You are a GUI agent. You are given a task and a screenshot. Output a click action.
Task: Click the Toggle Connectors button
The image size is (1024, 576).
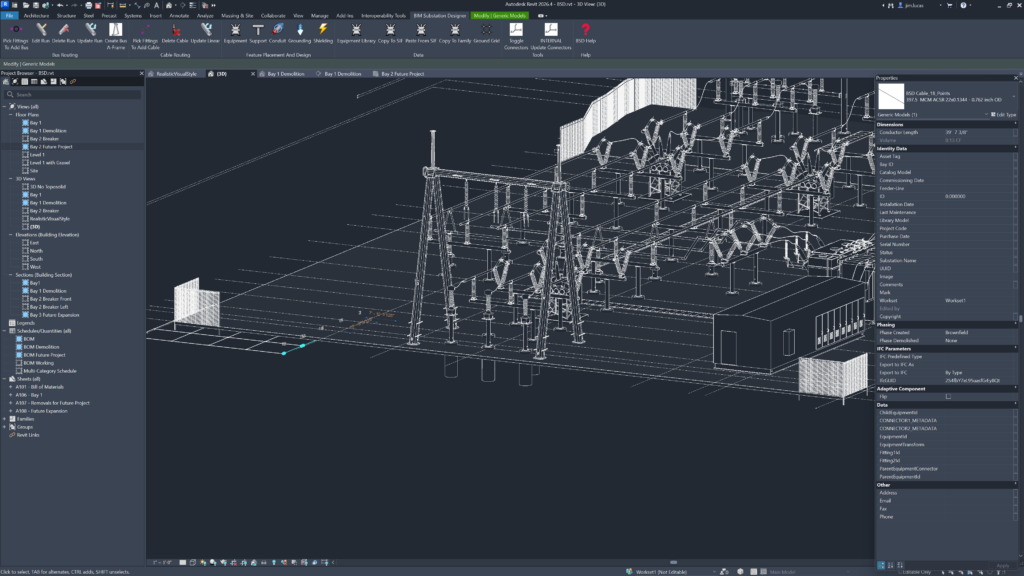(517, 31)
